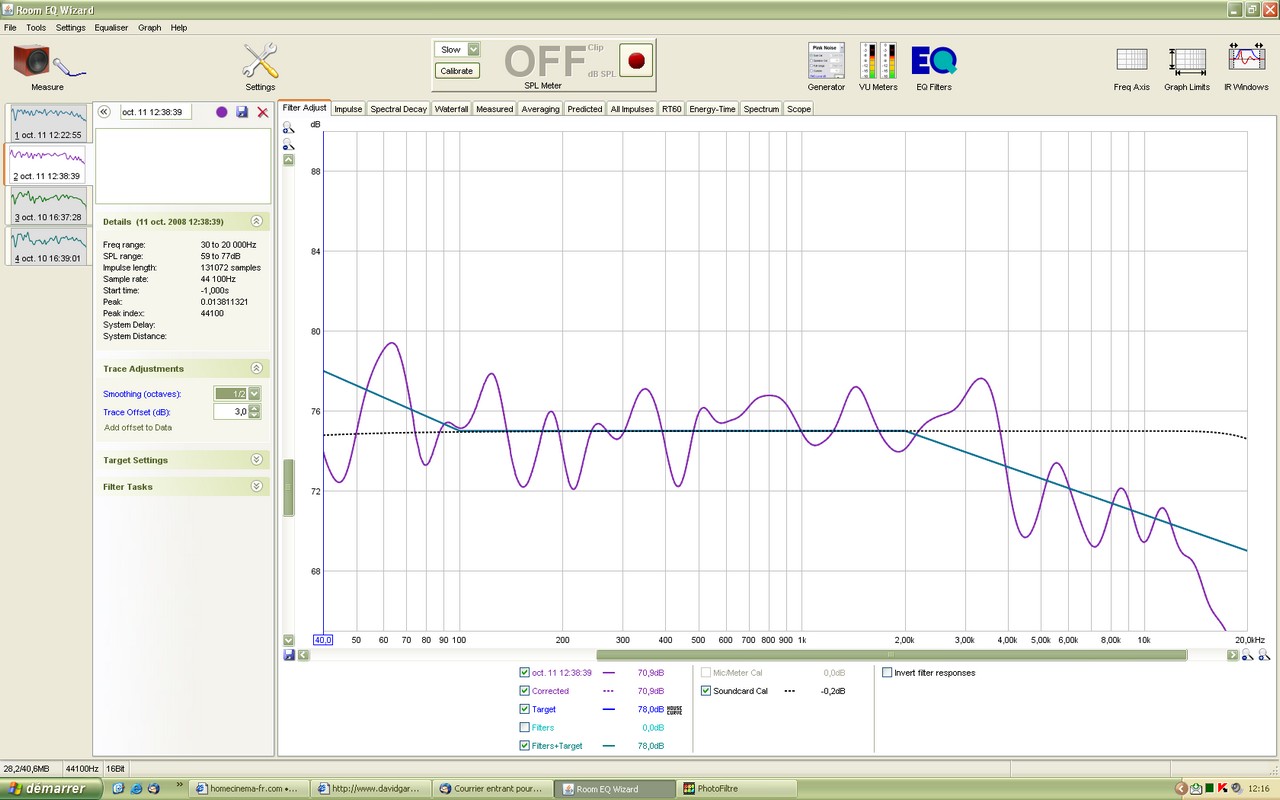Toggle the Filters+Target checkbox

tap(525, 746)
